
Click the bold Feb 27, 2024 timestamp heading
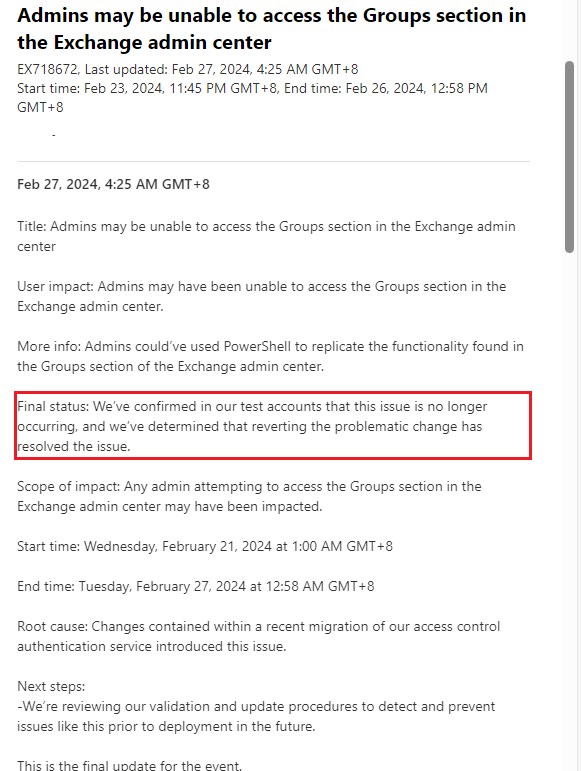[113, 184]
